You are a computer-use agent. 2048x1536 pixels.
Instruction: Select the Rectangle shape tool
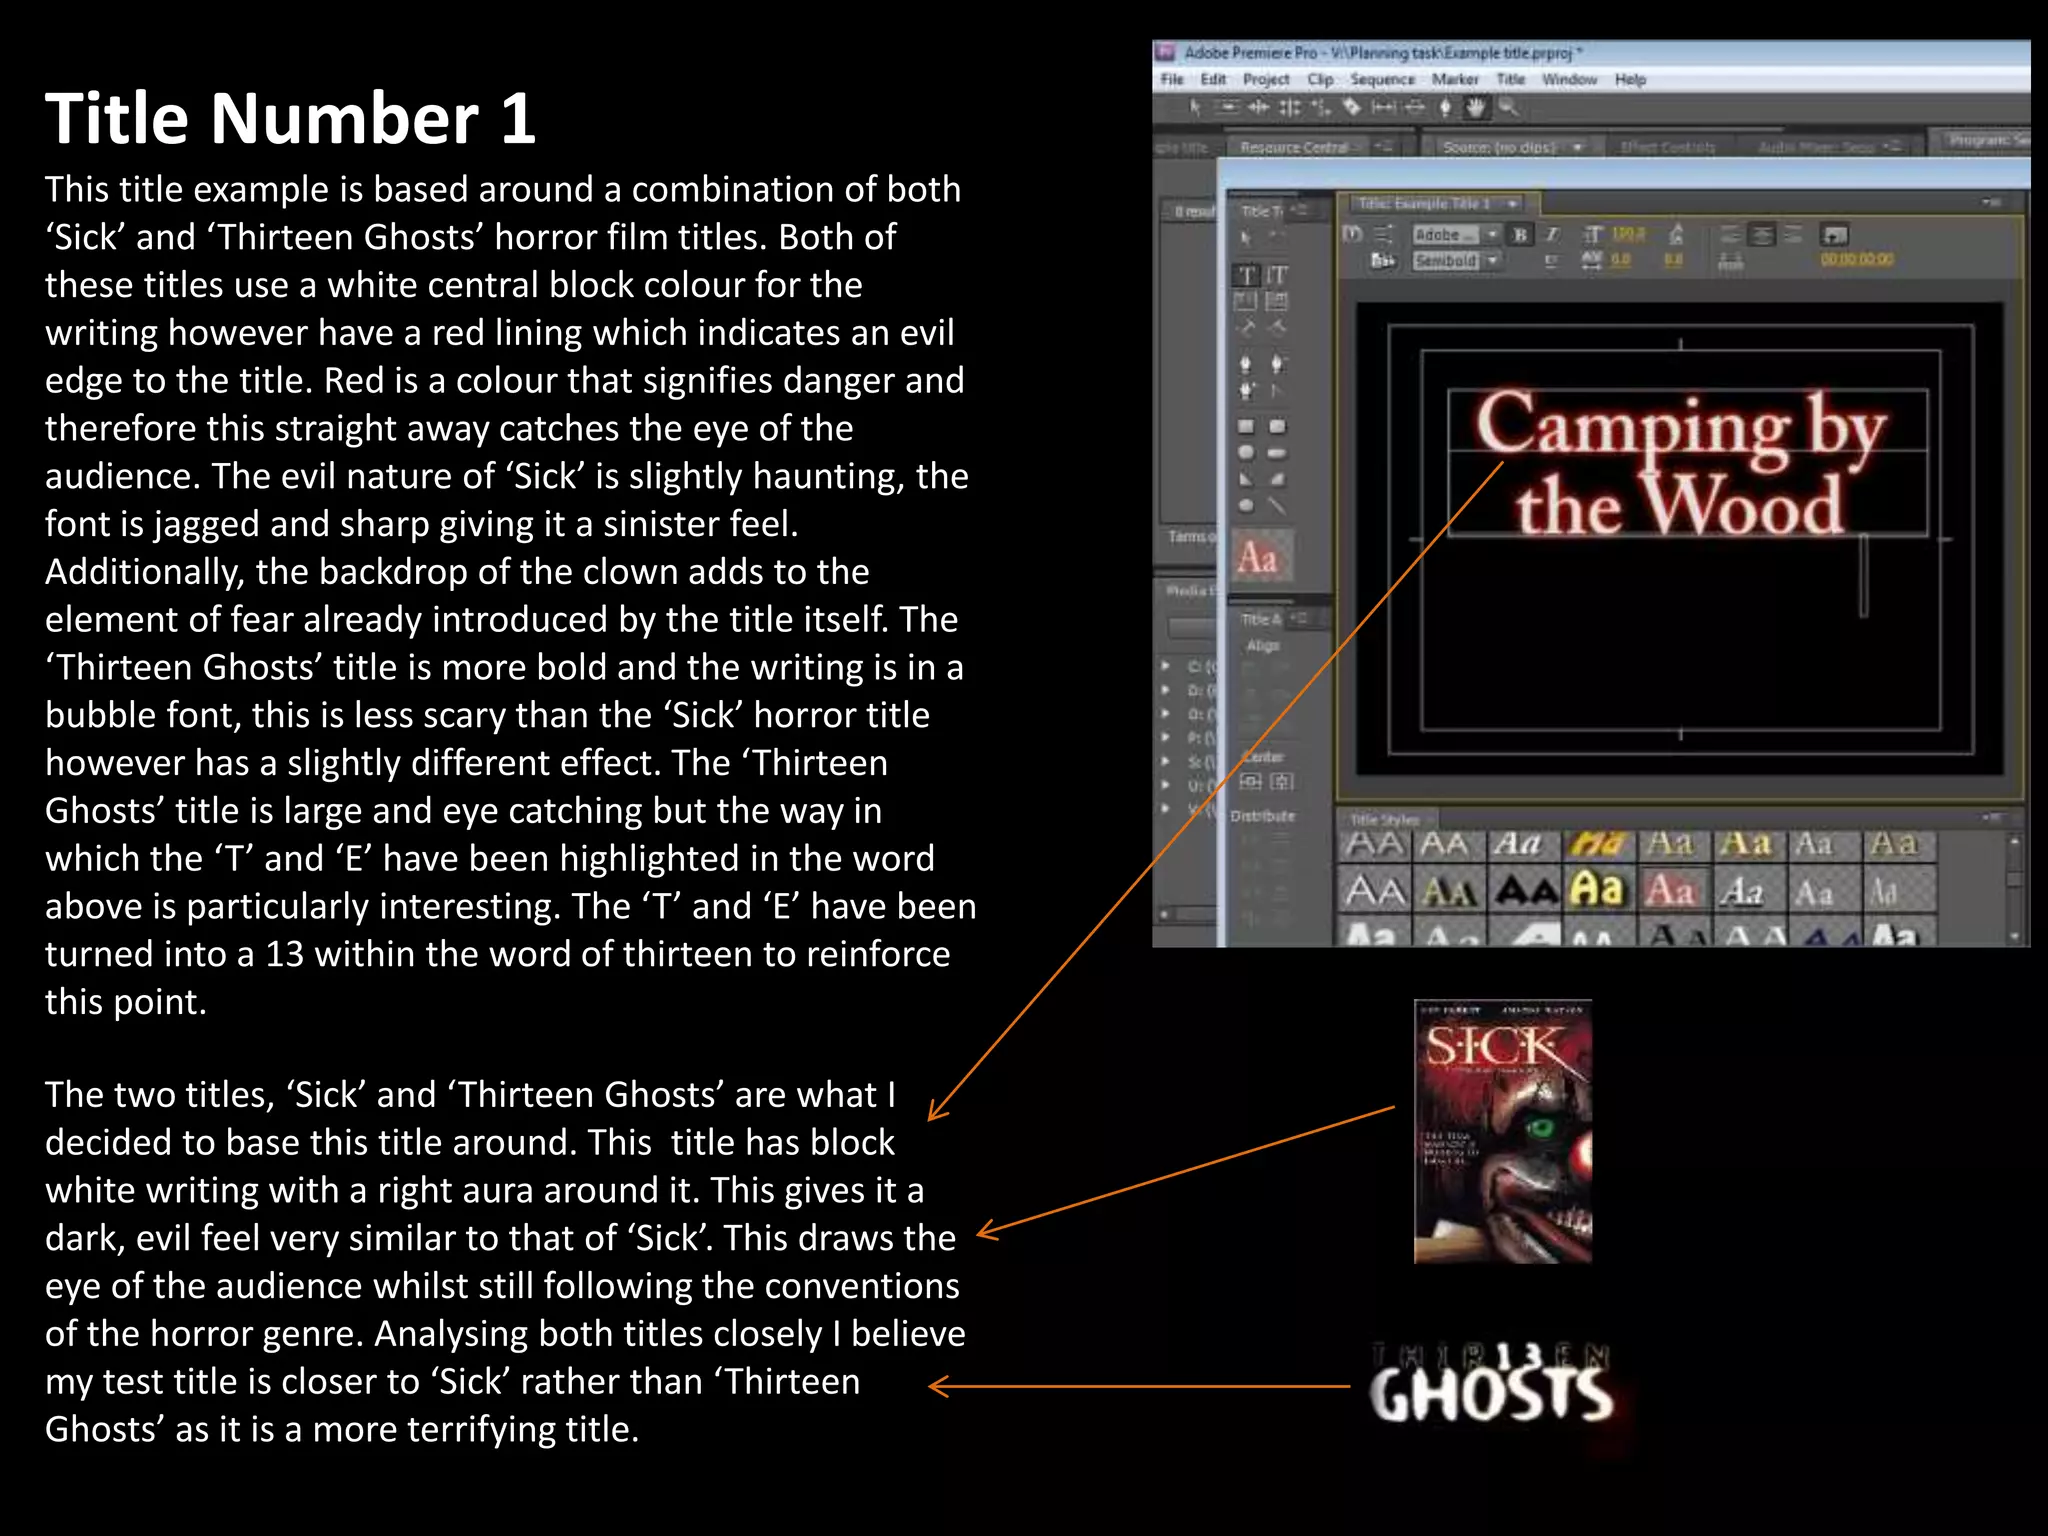click(1246, 427)
